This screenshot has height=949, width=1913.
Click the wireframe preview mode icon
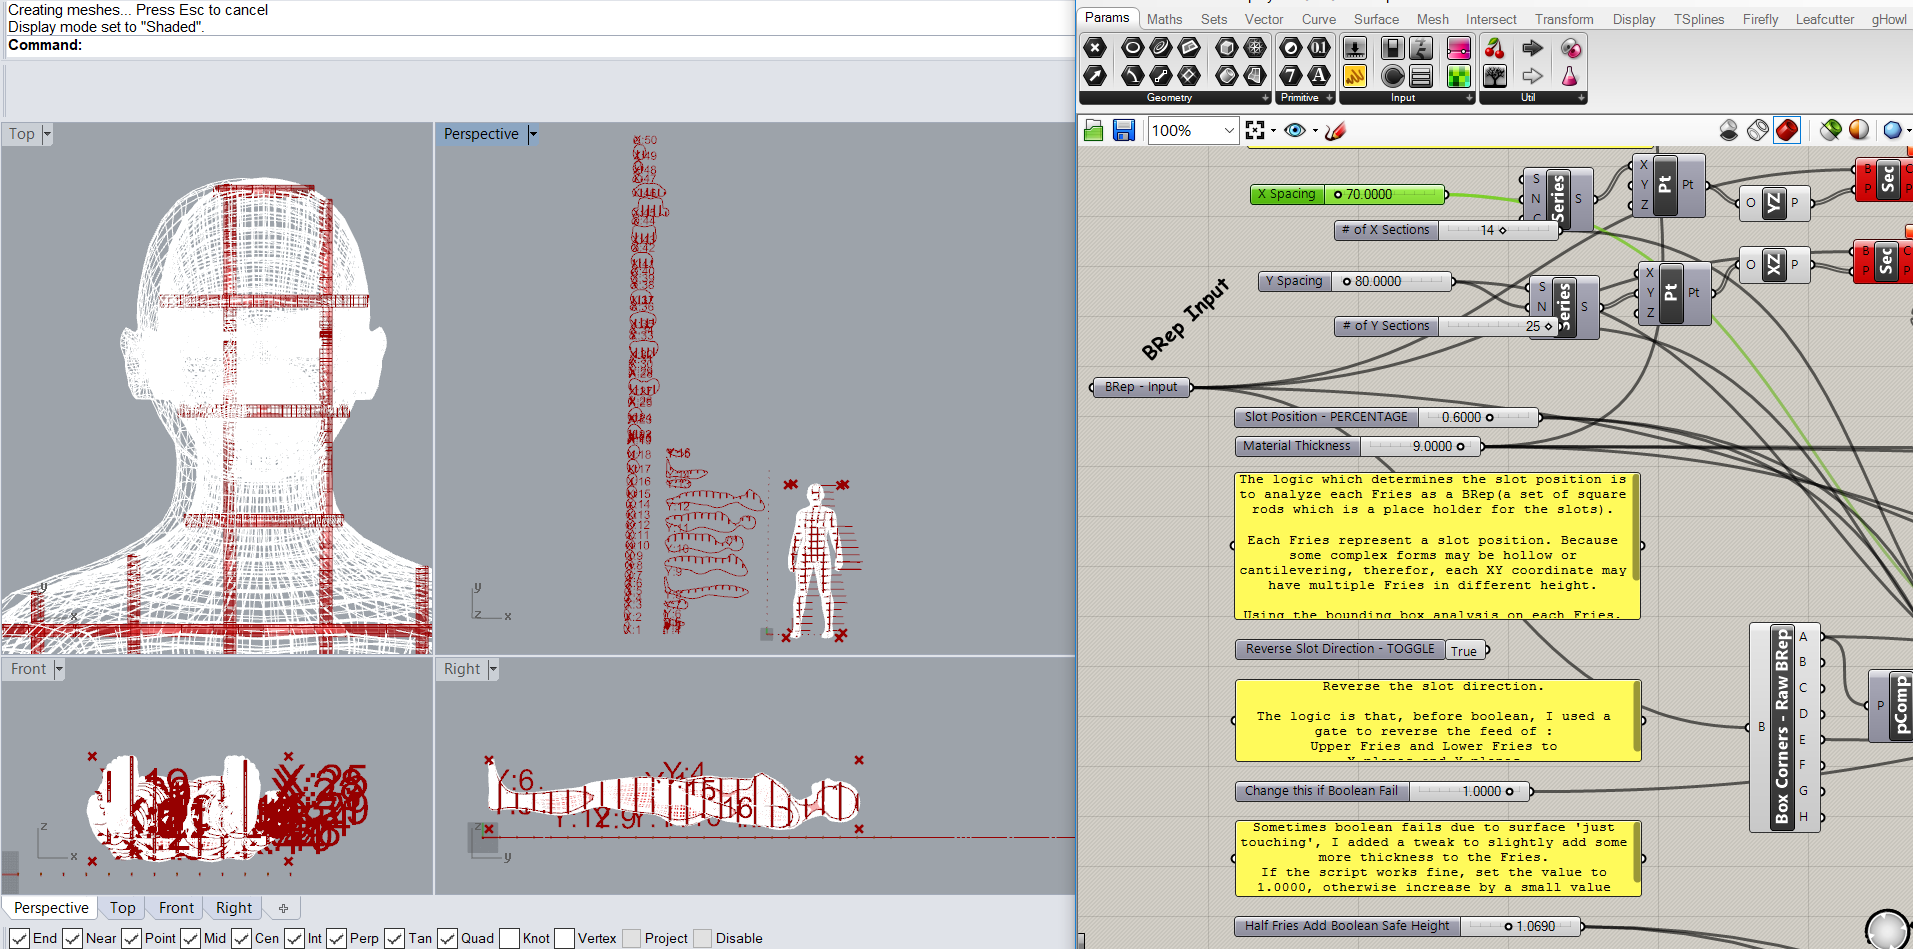pyautogui.click(x=1758, y=130)
